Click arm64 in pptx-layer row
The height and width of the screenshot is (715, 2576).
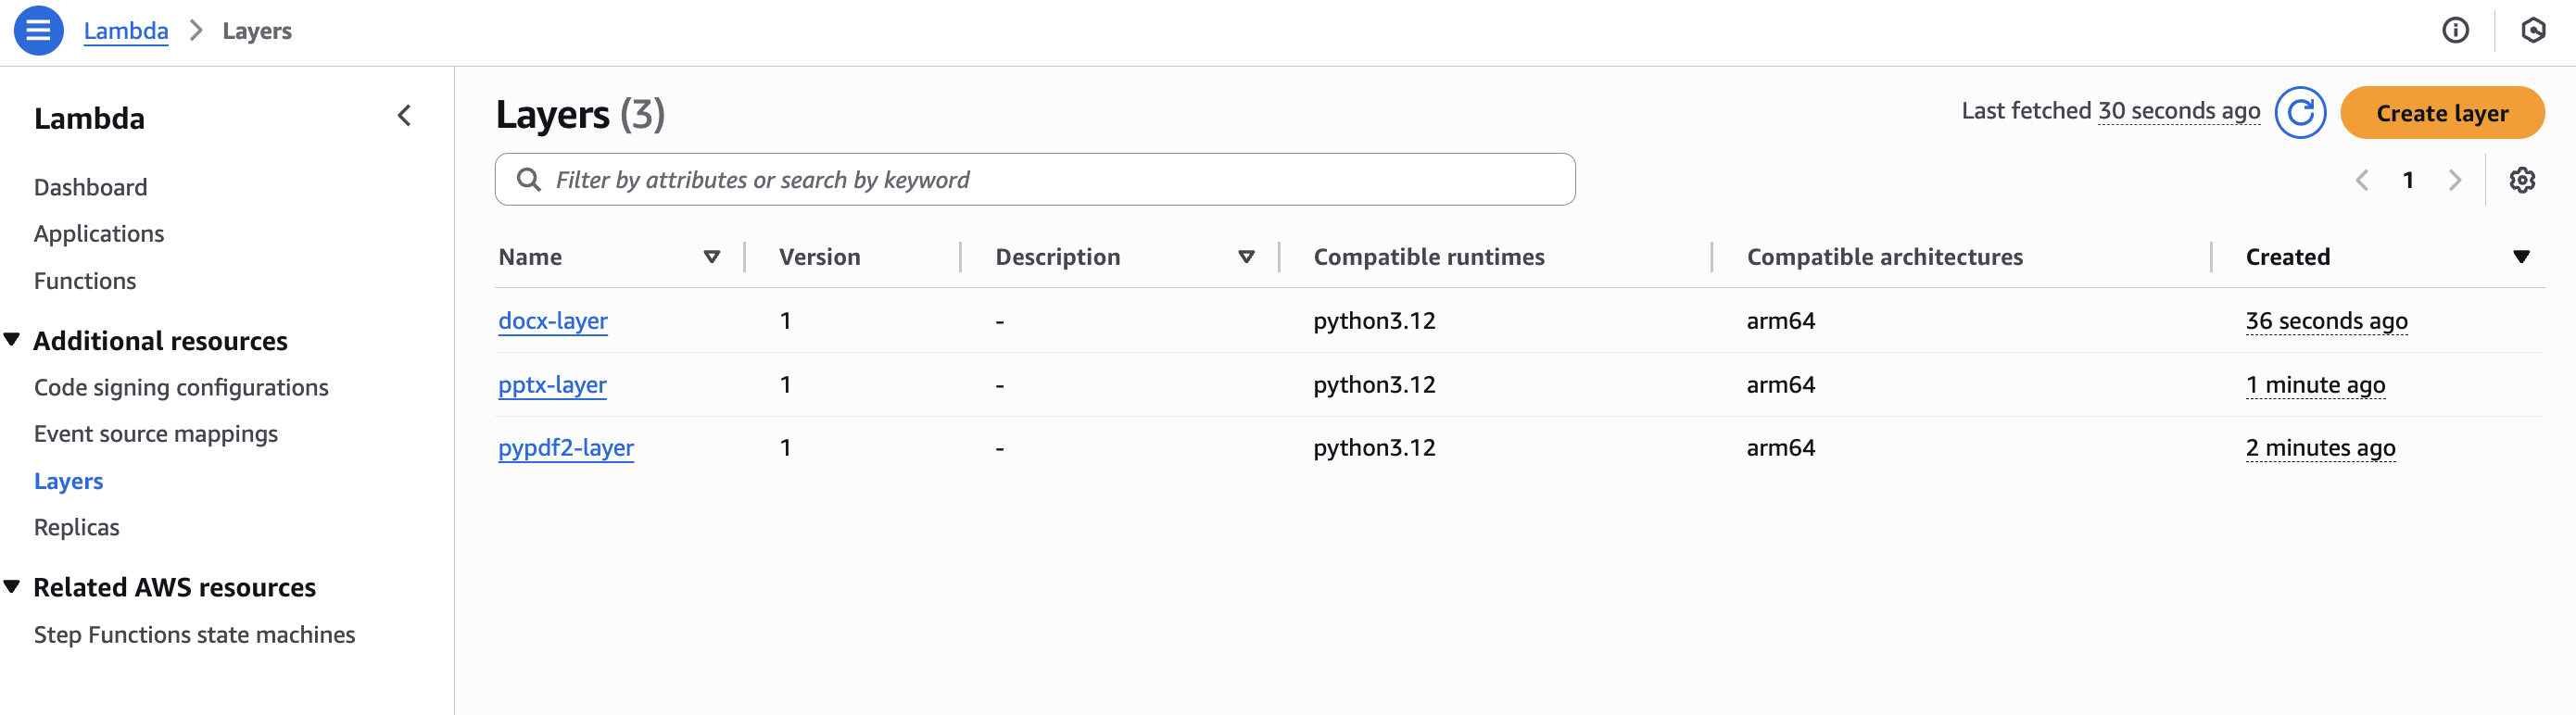pyautogui.click(x=1780, y=385)
